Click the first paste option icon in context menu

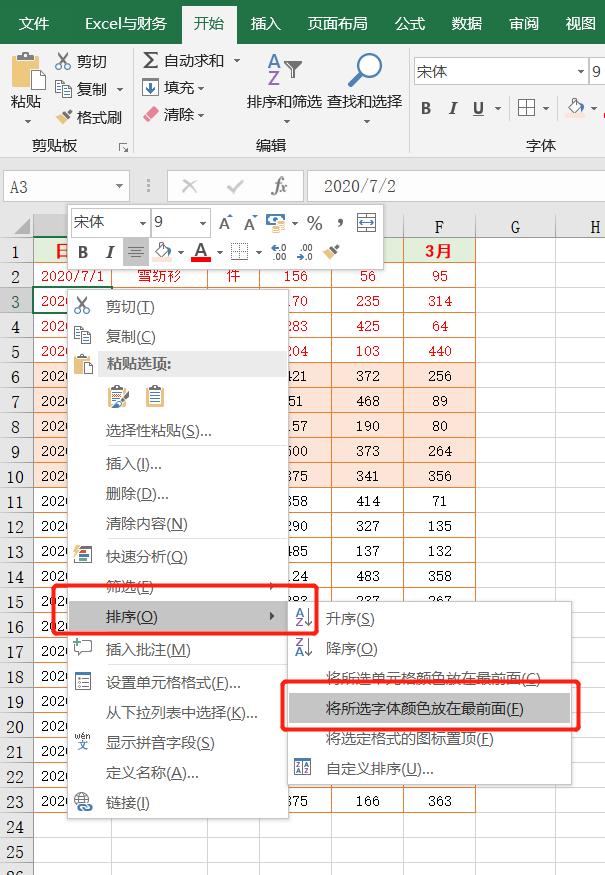tap(118, 396)
